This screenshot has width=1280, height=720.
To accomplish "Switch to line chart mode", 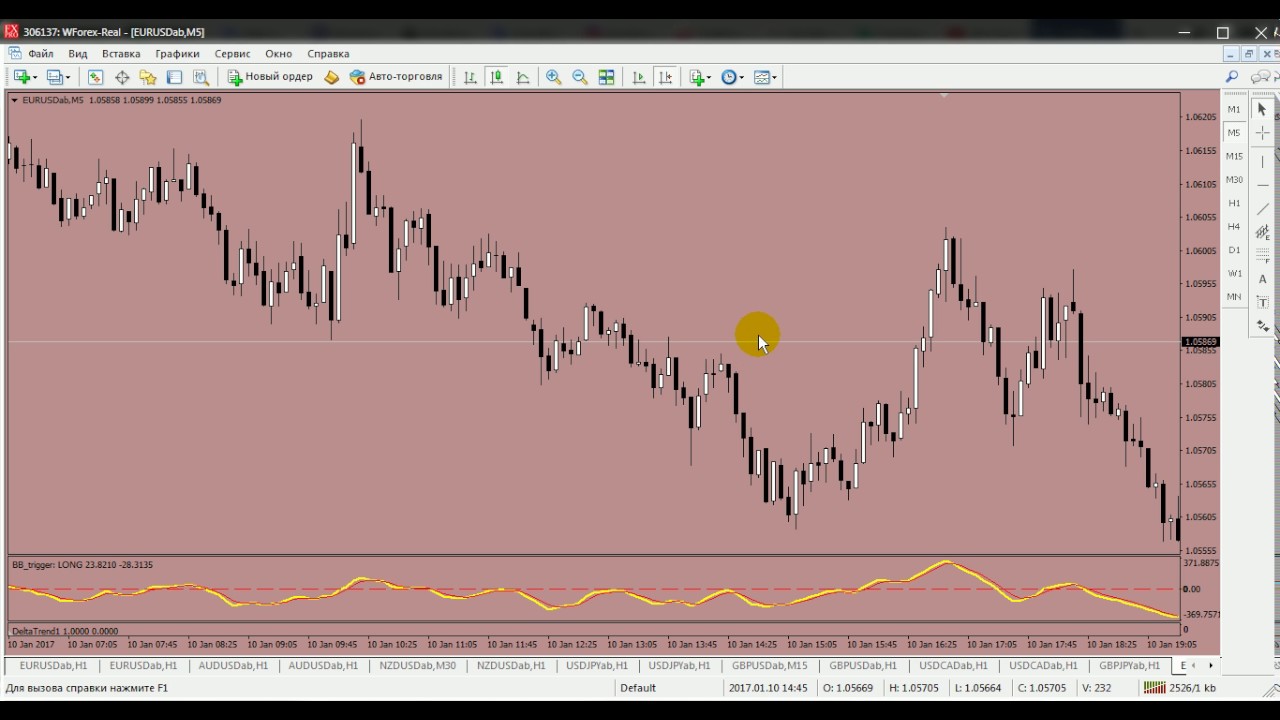I will click(522, 77).
